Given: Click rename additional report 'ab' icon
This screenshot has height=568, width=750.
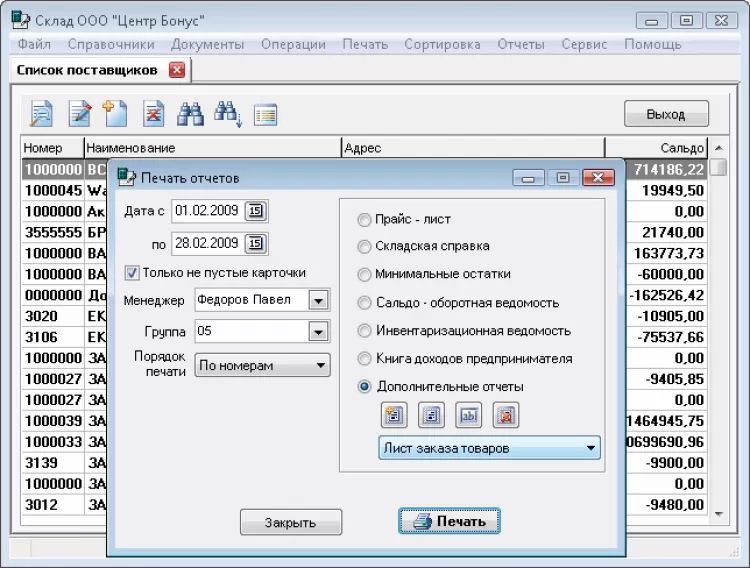Looking at the screenshot, I should 469,415.
